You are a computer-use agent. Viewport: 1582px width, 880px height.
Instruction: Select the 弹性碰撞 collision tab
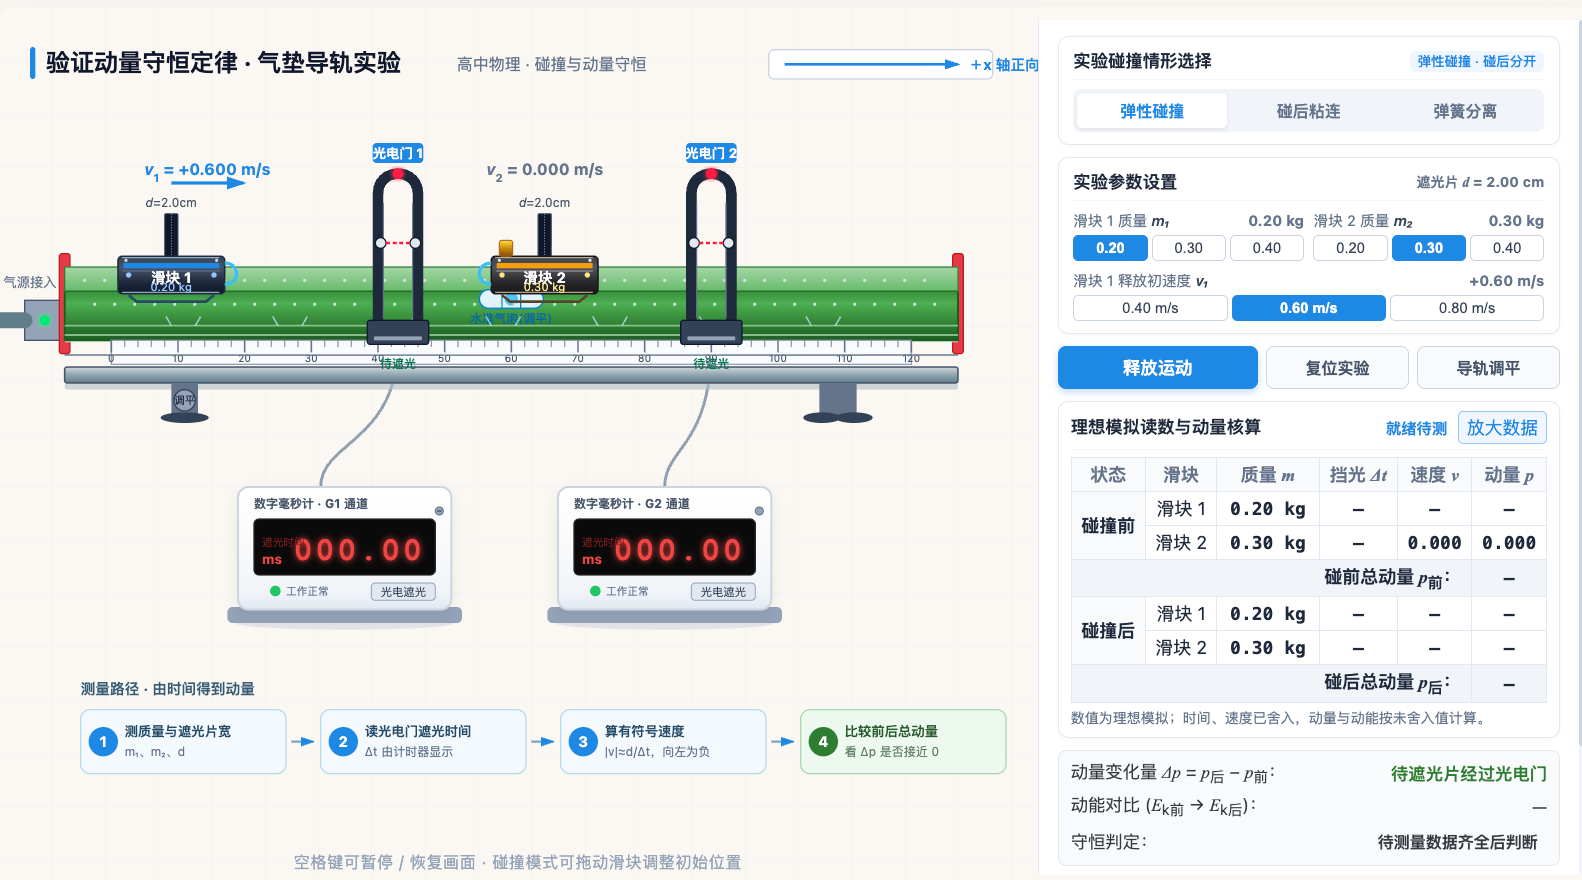pyautogui.click(x=1152, y=111)
